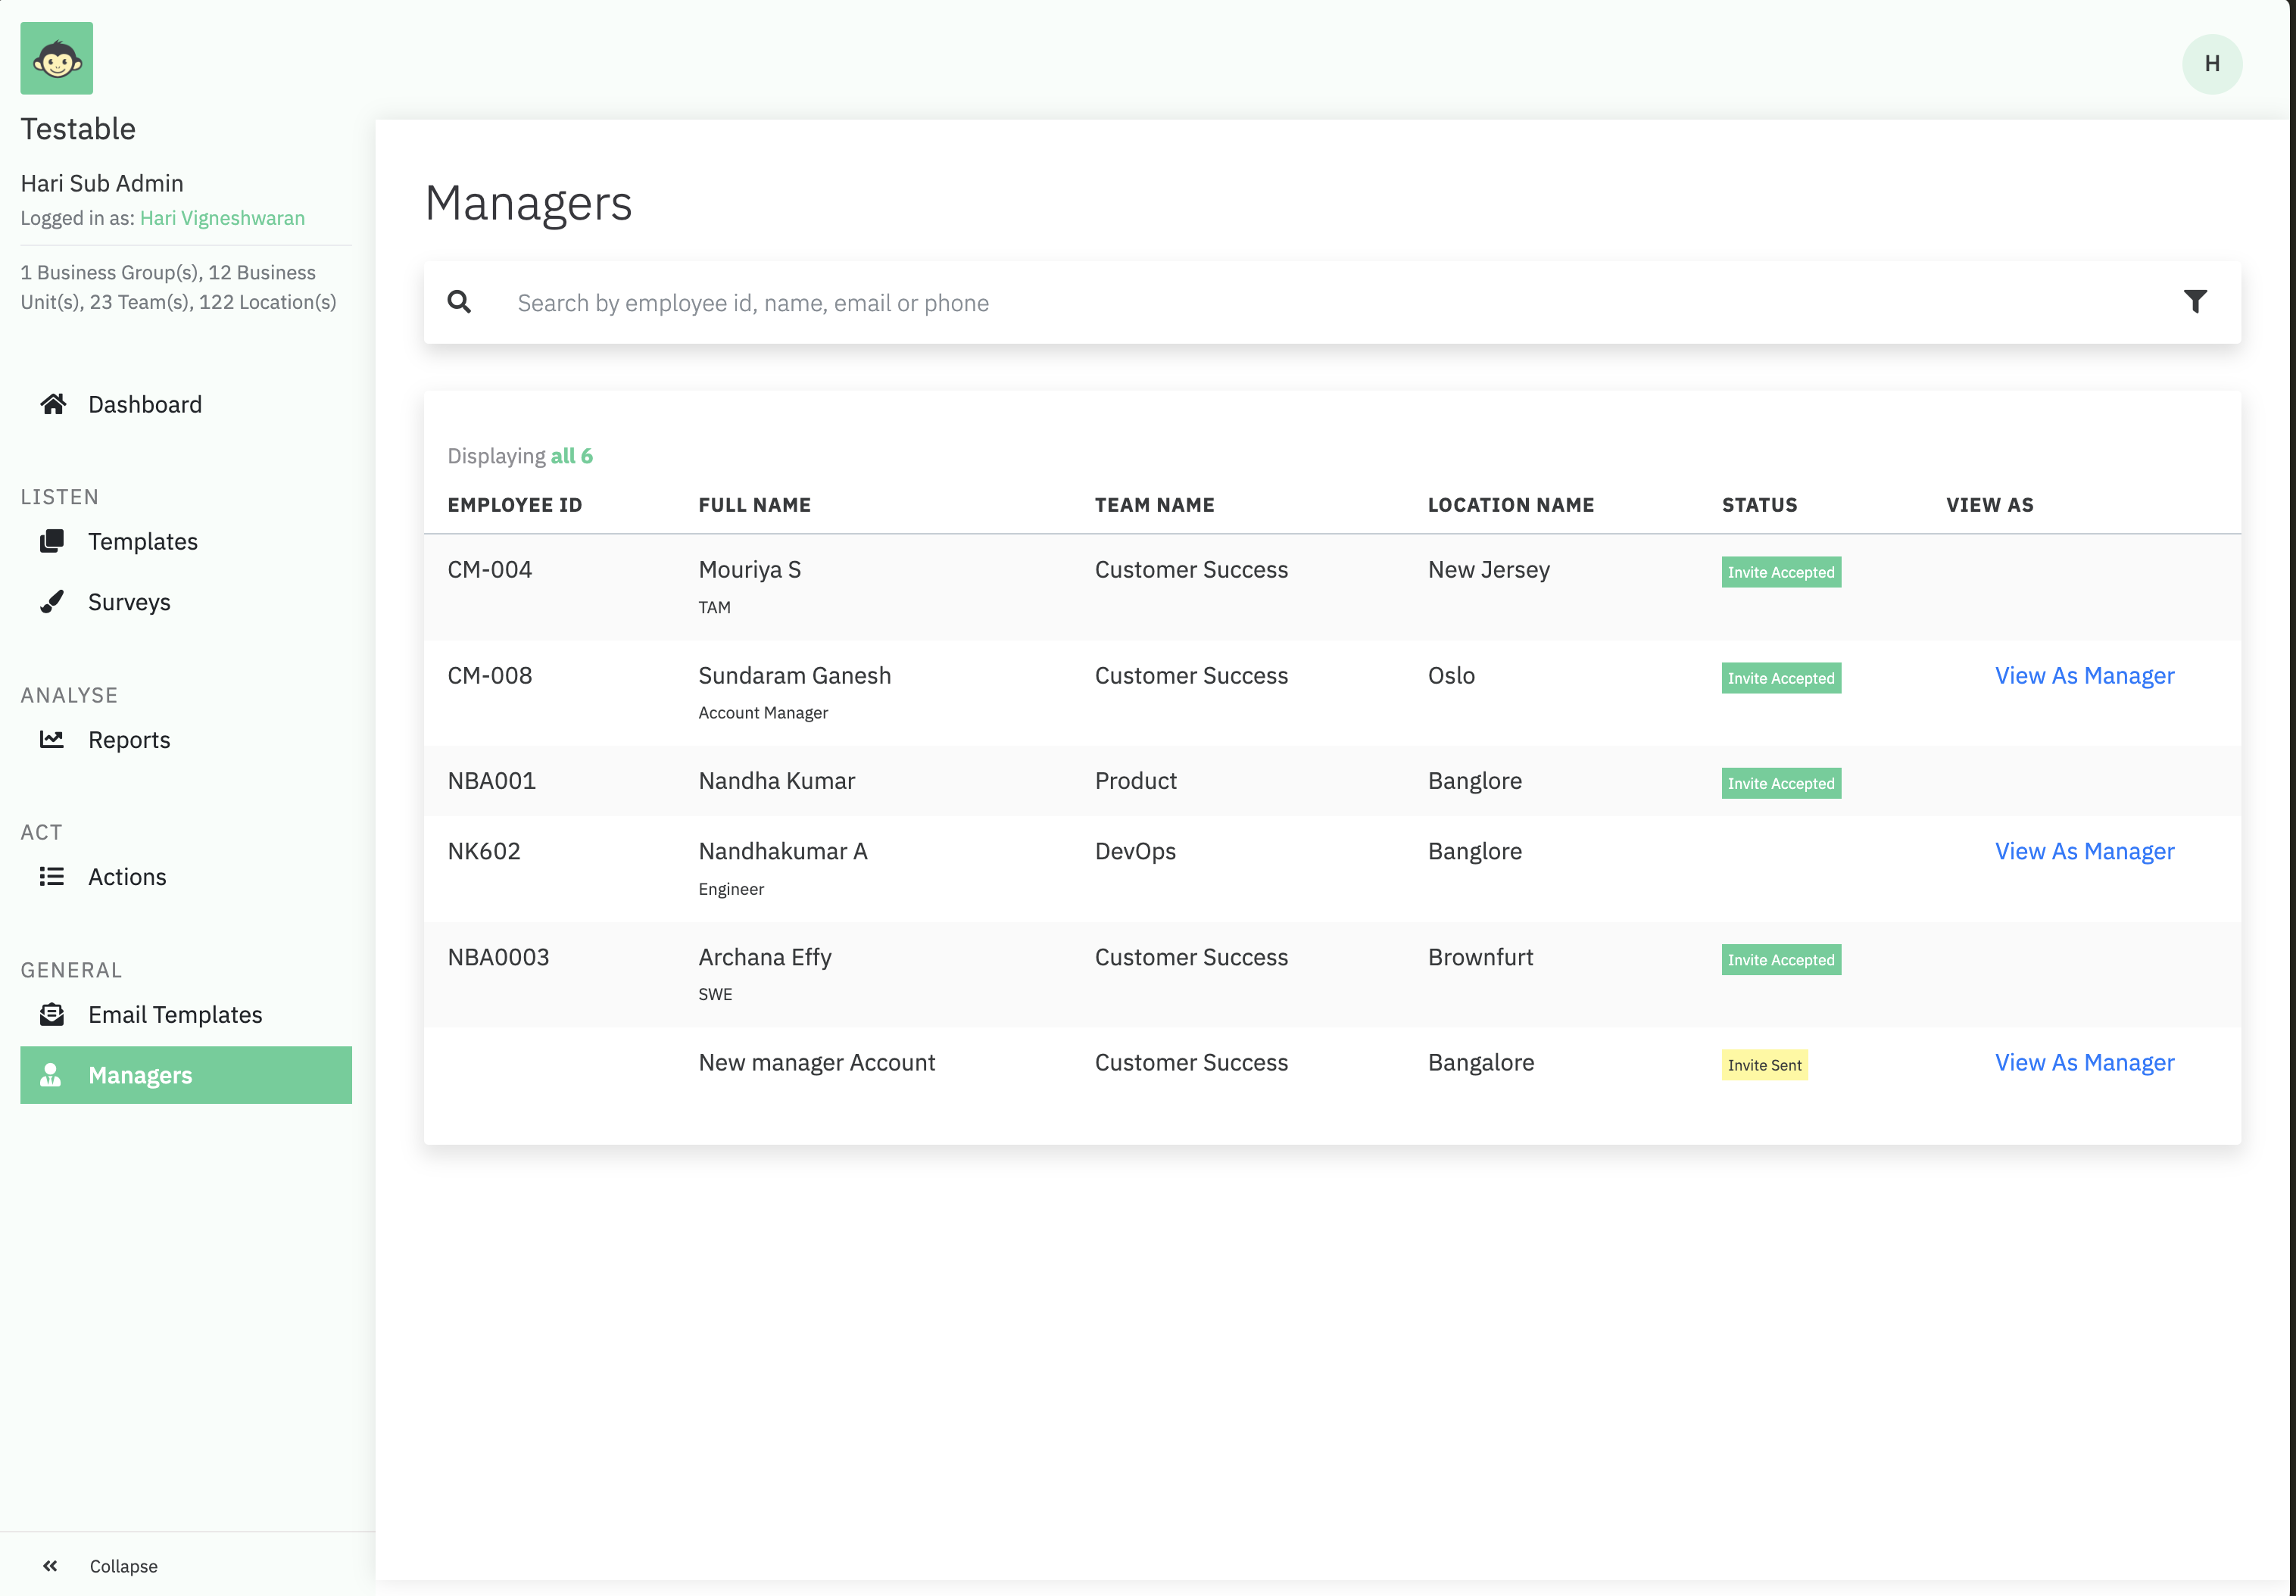
Task: Click the Hari Sub Admin label
Action: 102,184
